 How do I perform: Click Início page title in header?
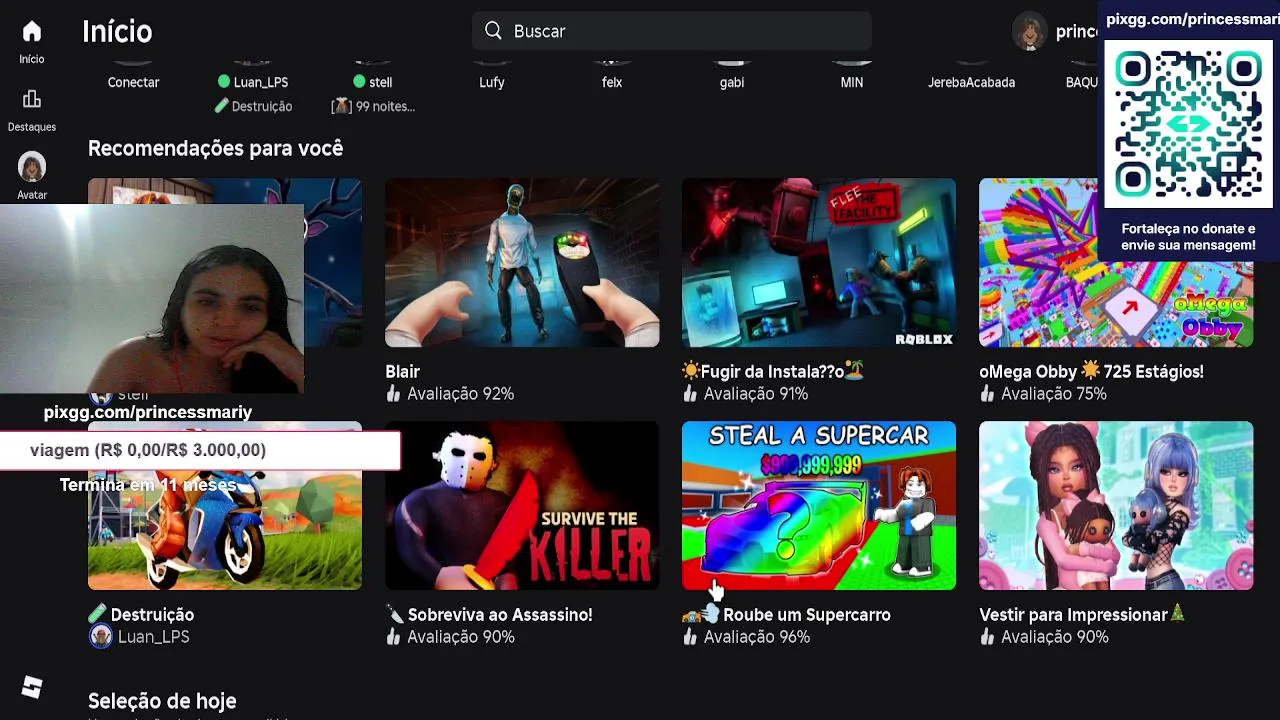point(117,31)
